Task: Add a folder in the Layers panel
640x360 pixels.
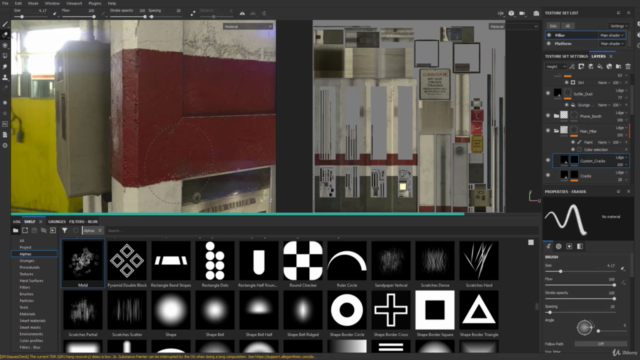Action: point(619,67)
